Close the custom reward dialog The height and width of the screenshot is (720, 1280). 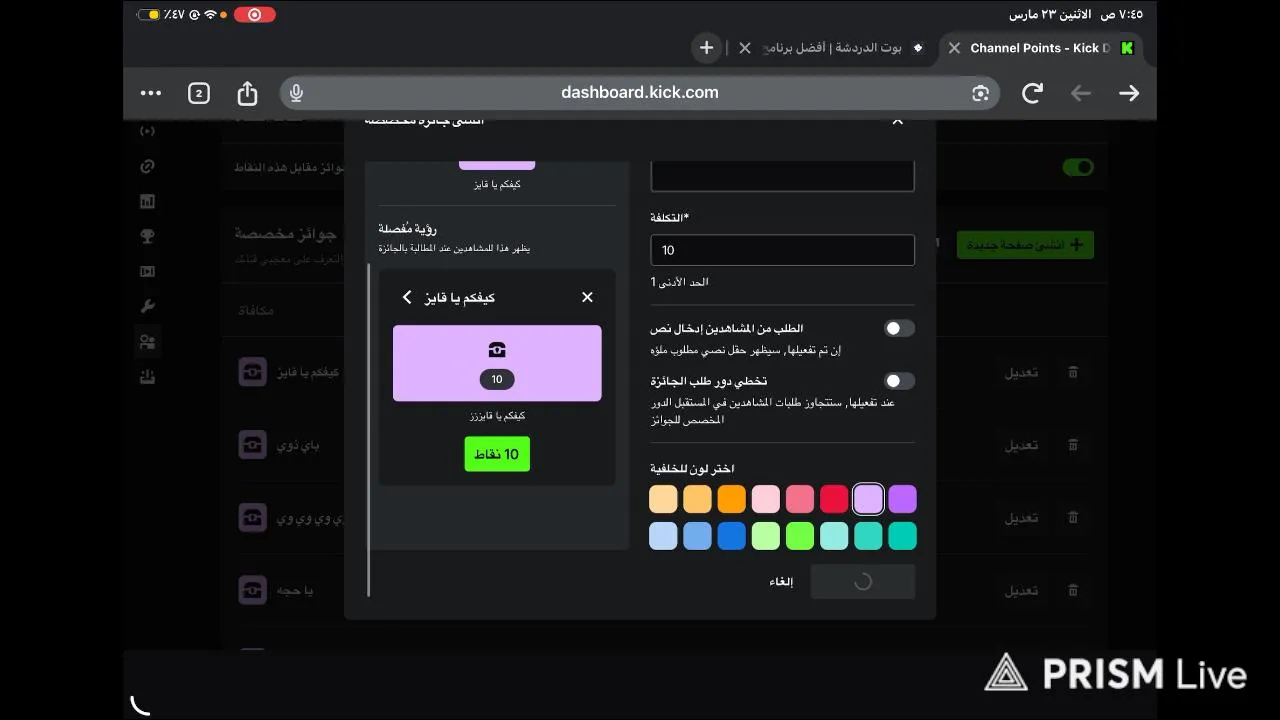[897, 121]
